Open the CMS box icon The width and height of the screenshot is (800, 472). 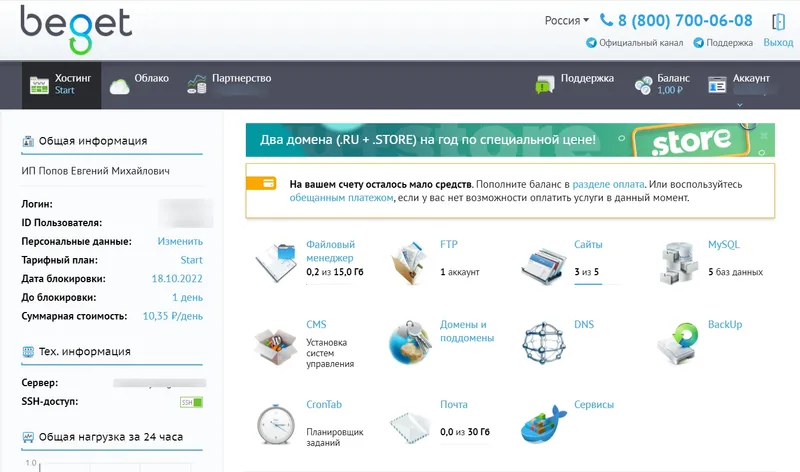coord(276,346)
